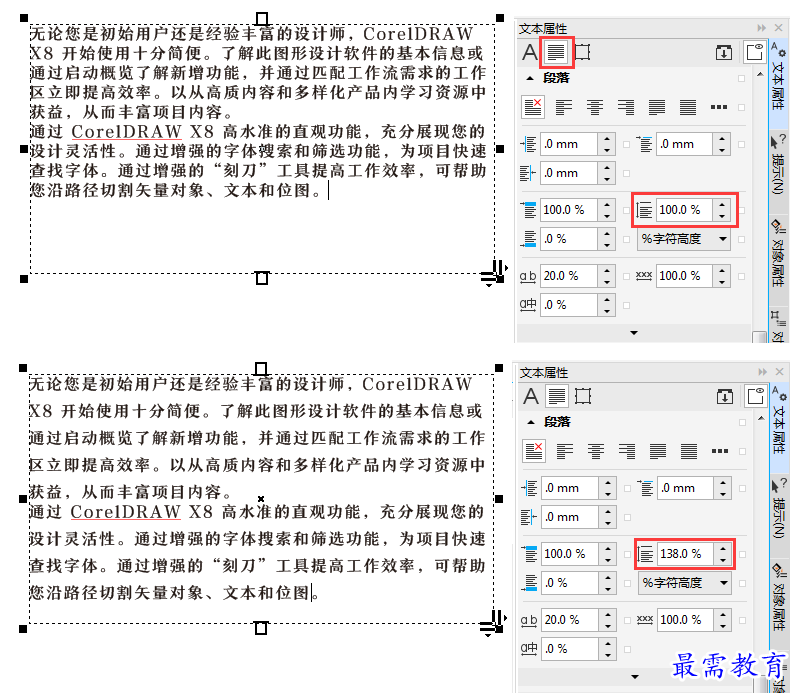The image size is (794, 697).
Task: Decrease upper panel line spacing with down arrow
Action: 722,215
